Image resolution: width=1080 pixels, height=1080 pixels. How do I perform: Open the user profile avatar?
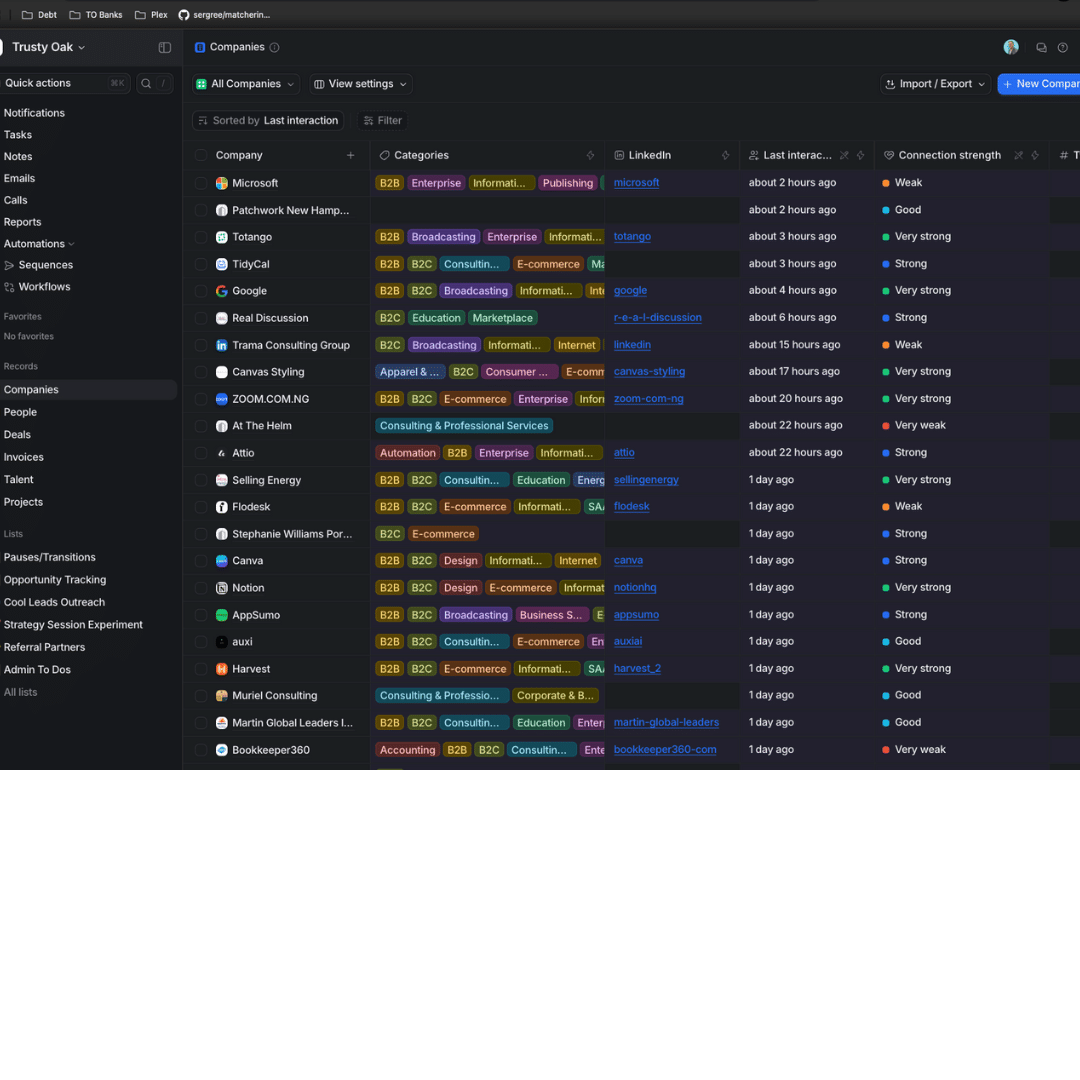(1010, 48)
